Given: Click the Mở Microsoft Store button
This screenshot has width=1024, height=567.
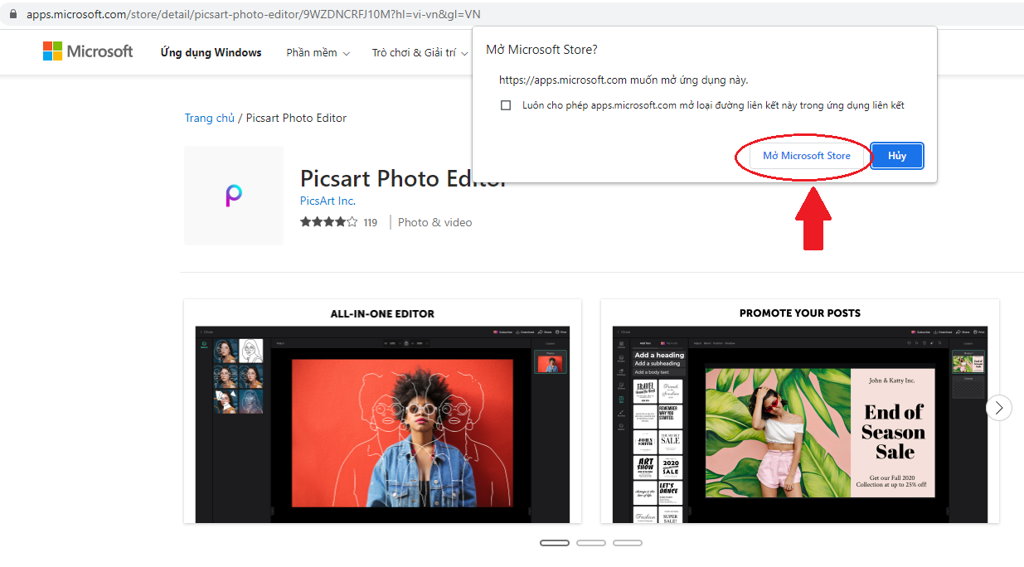Looking at the screenshot, I should 807,155.
